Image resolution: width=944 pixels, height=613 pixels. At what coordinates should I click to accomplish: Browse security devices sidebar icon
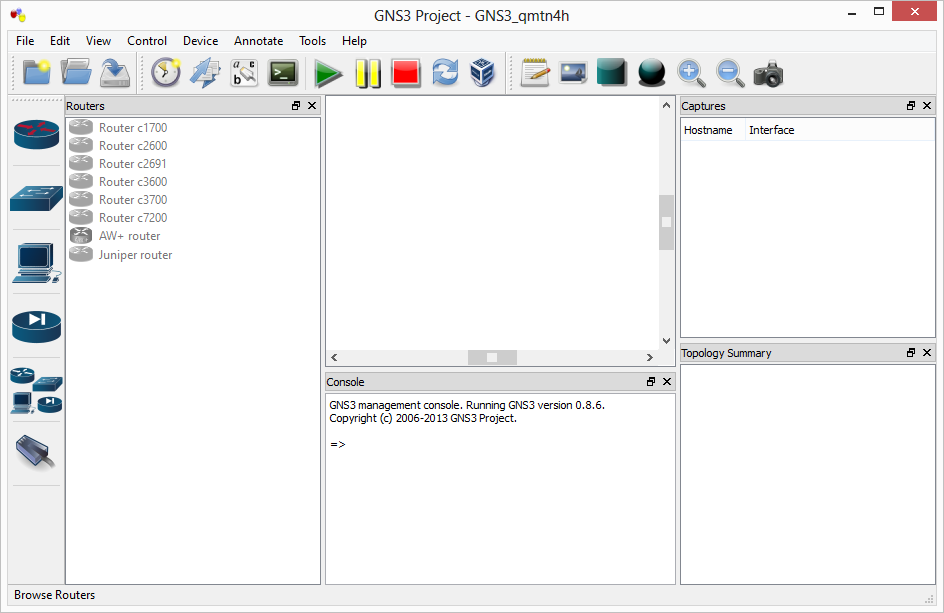[x=36, y=326]
